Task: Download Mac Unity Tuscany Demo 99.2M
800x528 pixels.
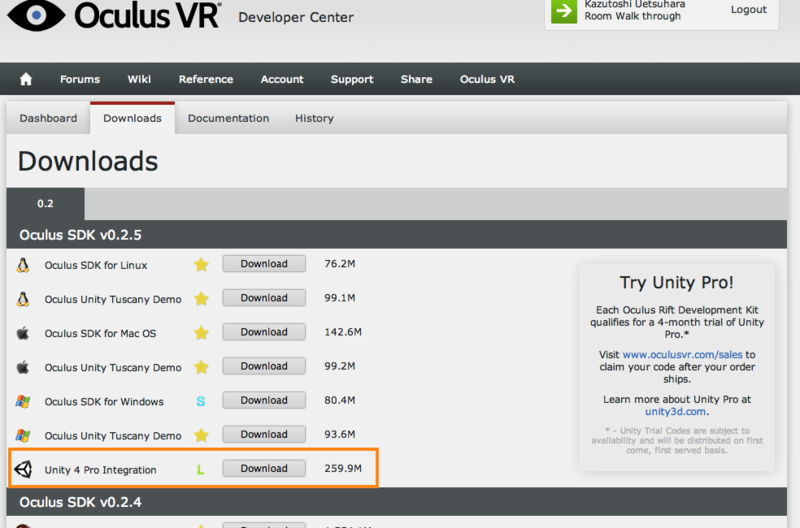Action: tap(264, 366)
